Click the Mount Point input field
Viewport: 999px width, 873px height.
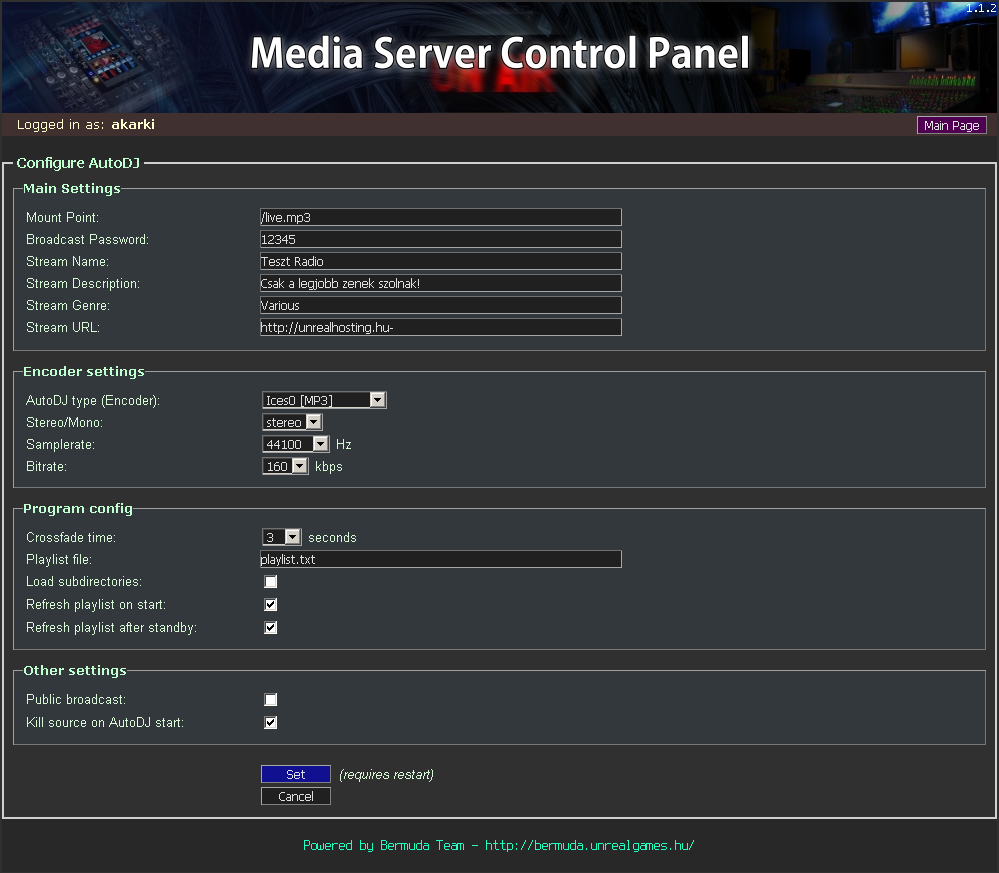tap(440, 216)
